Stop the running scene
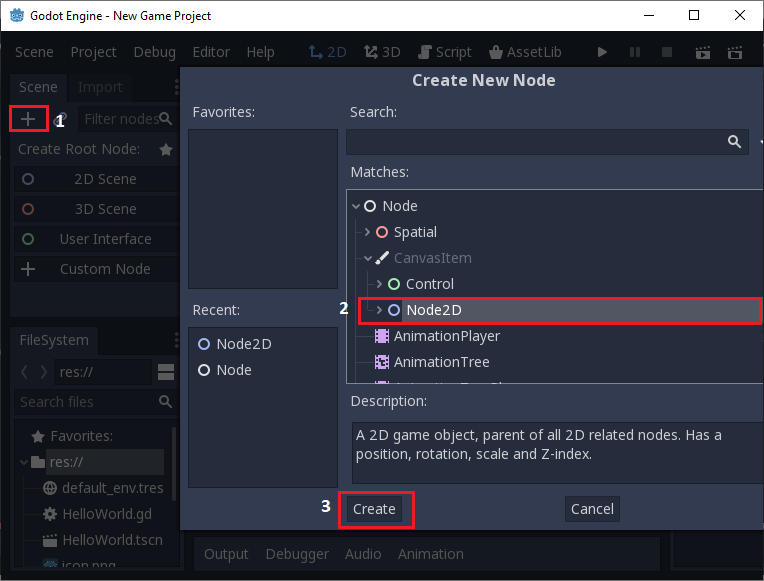 click(x=667, y=52)
